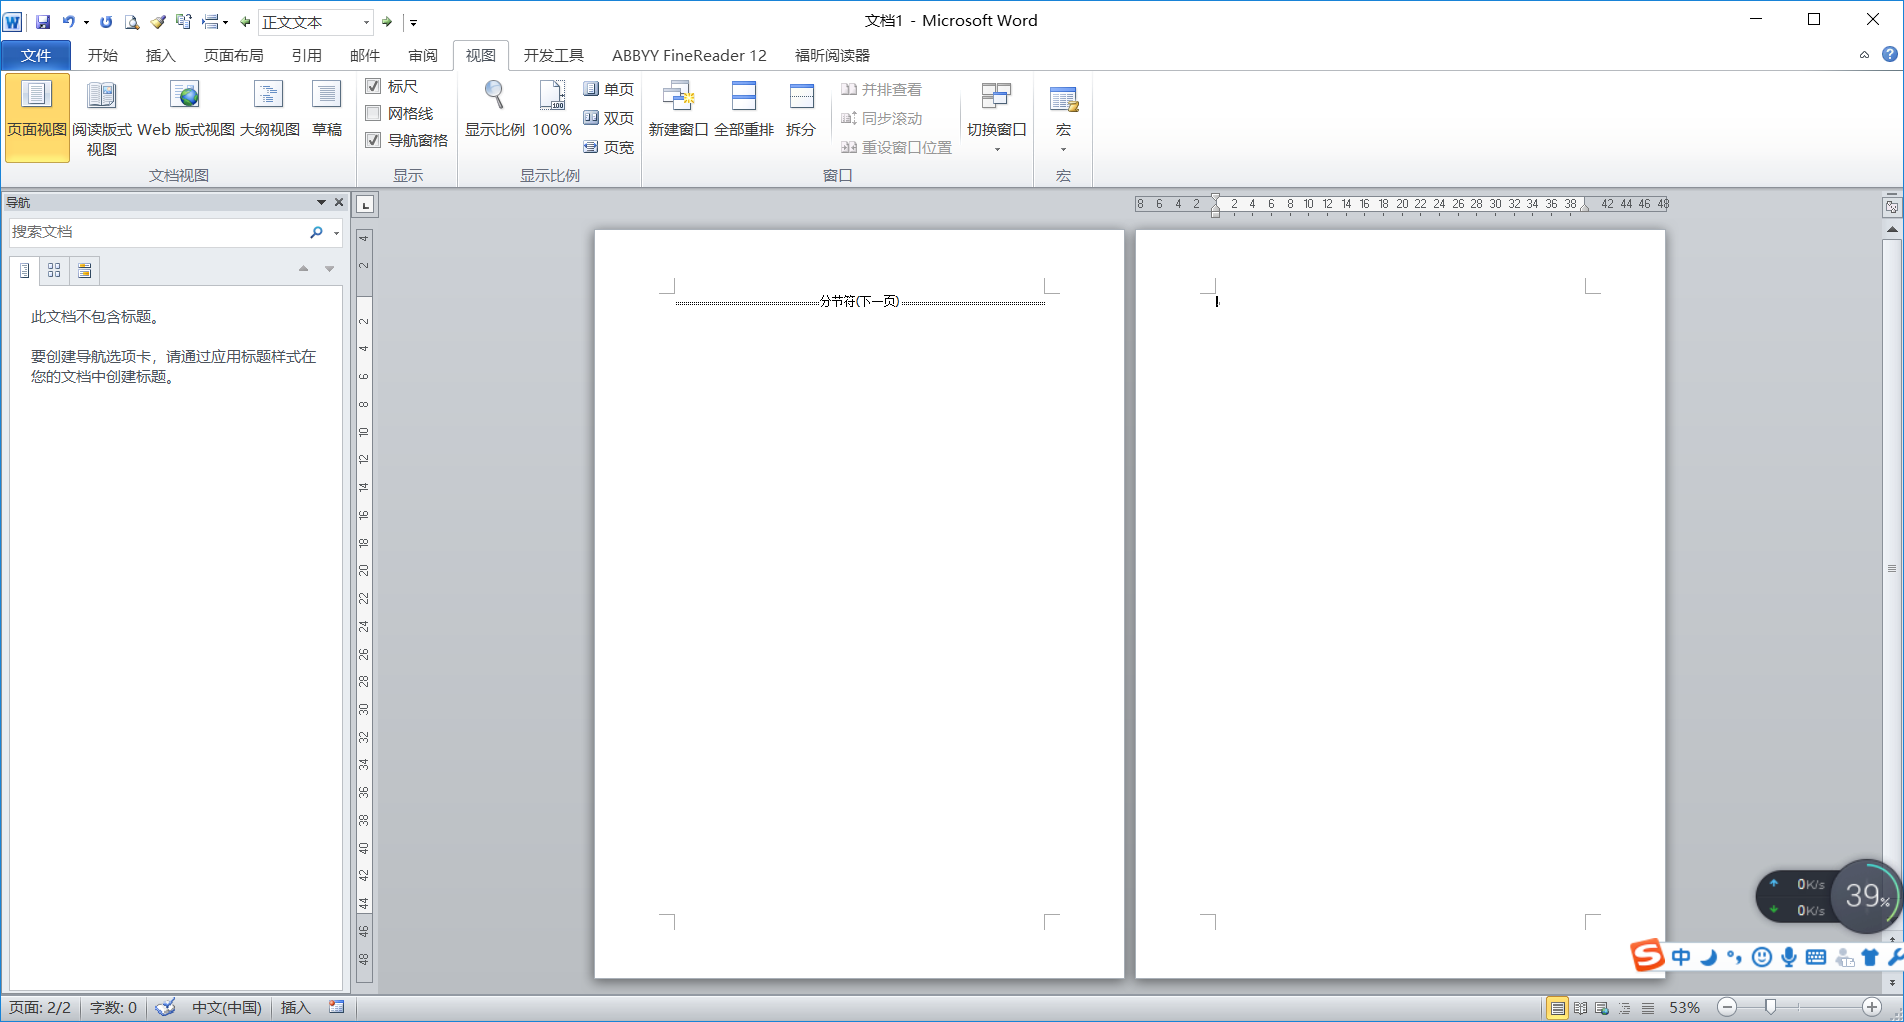Click the macro recording icon in status bar
This screenshot has width=1904, height=1022.
[x=337, y=1007]
